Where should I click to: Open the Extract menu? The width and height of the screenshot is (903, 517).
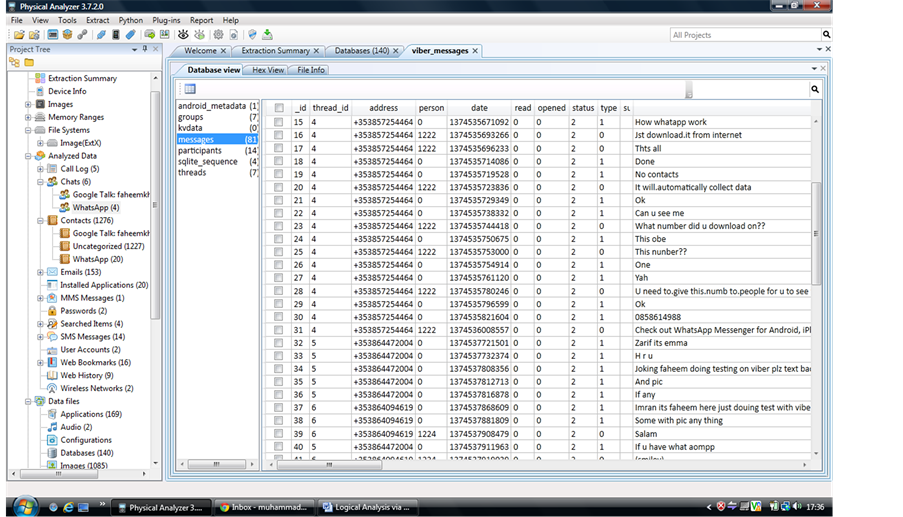click(97, 20)
